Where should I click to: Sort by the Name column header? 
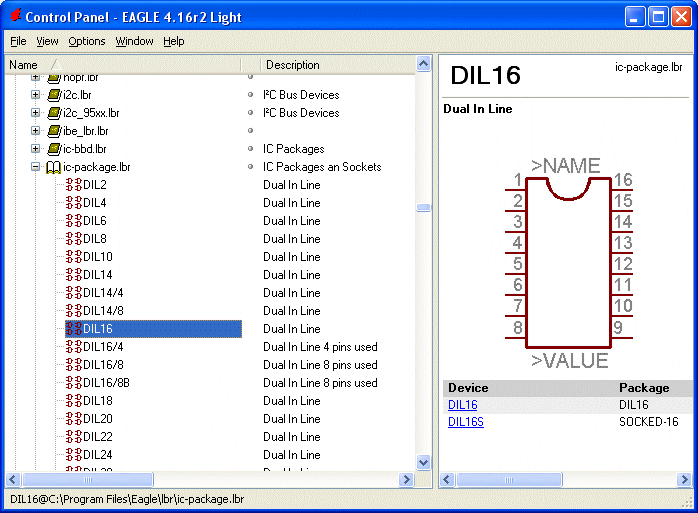(x=122, y=65)
